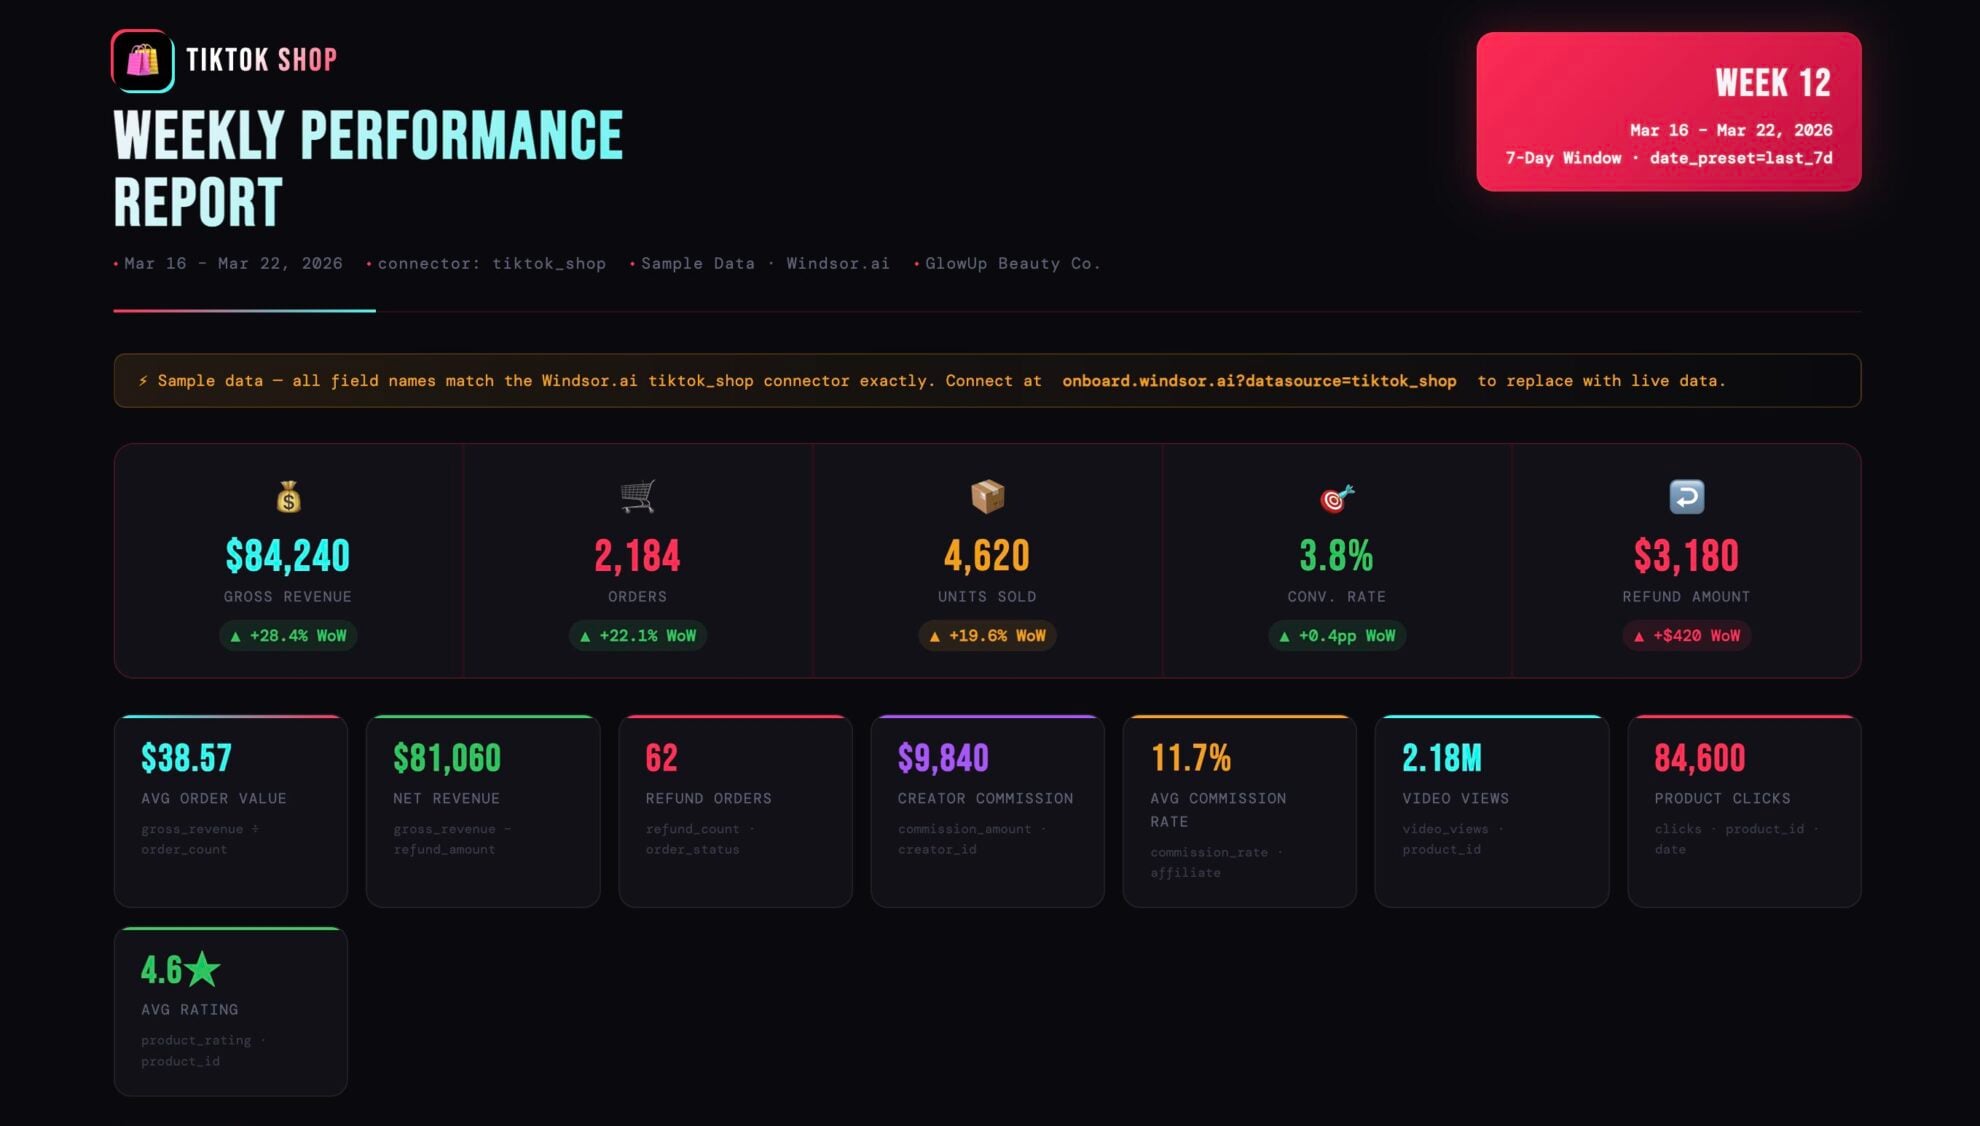Click the 'commission_rate · affiliate' field text
The width and height of the screenshot is (1980, 1126).
1216,862
